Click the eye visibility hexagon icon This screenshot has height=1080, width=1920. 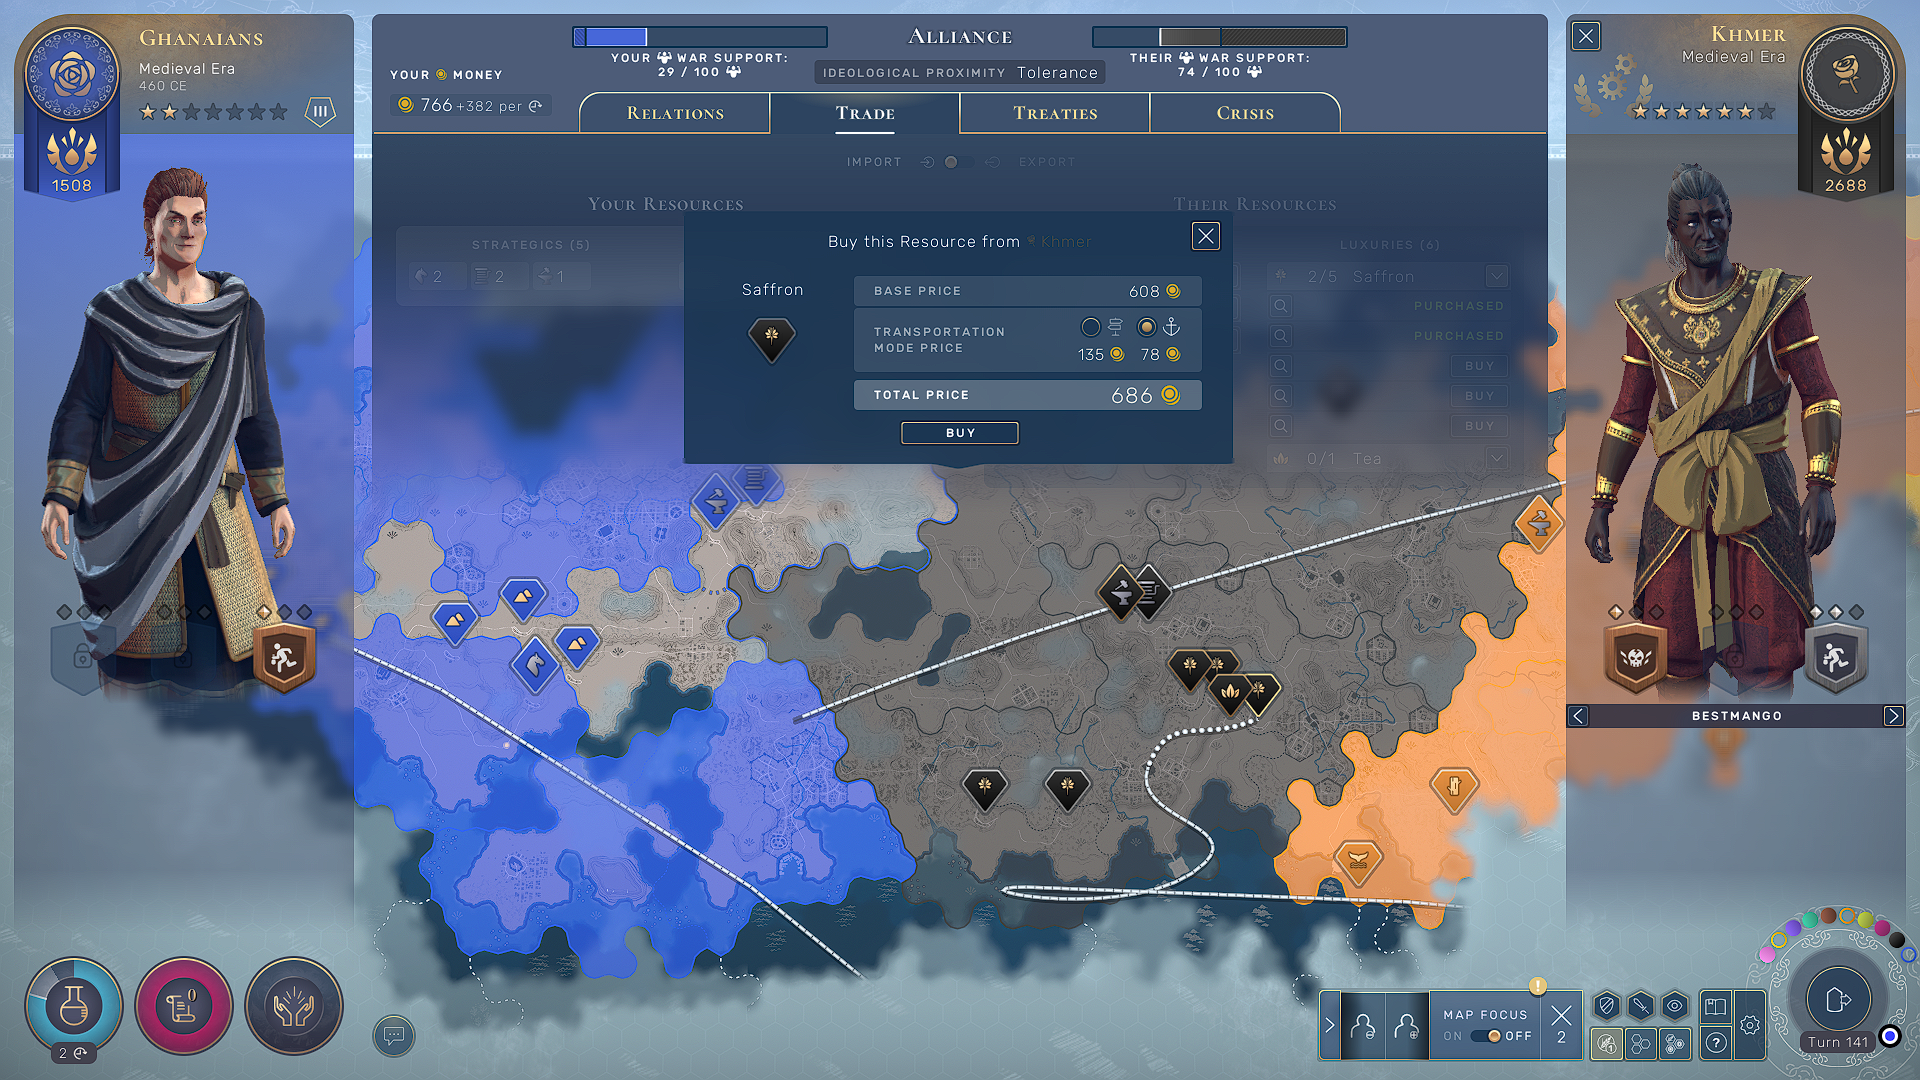pos(1675,1006)
